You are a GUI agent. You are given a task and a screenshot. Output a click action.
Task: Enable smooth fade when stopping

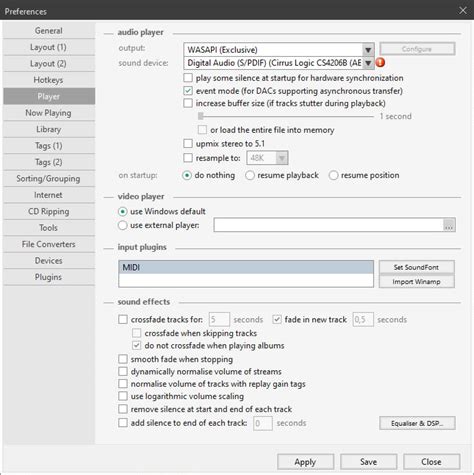(123, 359)
